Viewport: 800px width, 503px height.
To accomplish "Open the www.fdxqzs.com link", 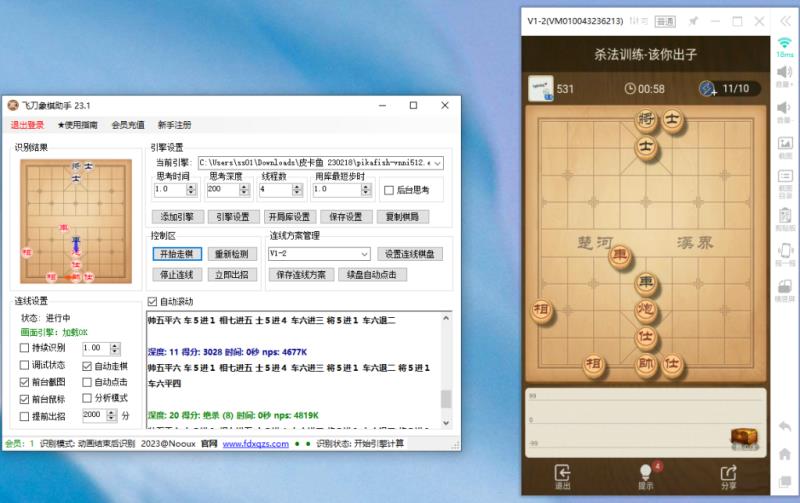I will tap(256, 444).
